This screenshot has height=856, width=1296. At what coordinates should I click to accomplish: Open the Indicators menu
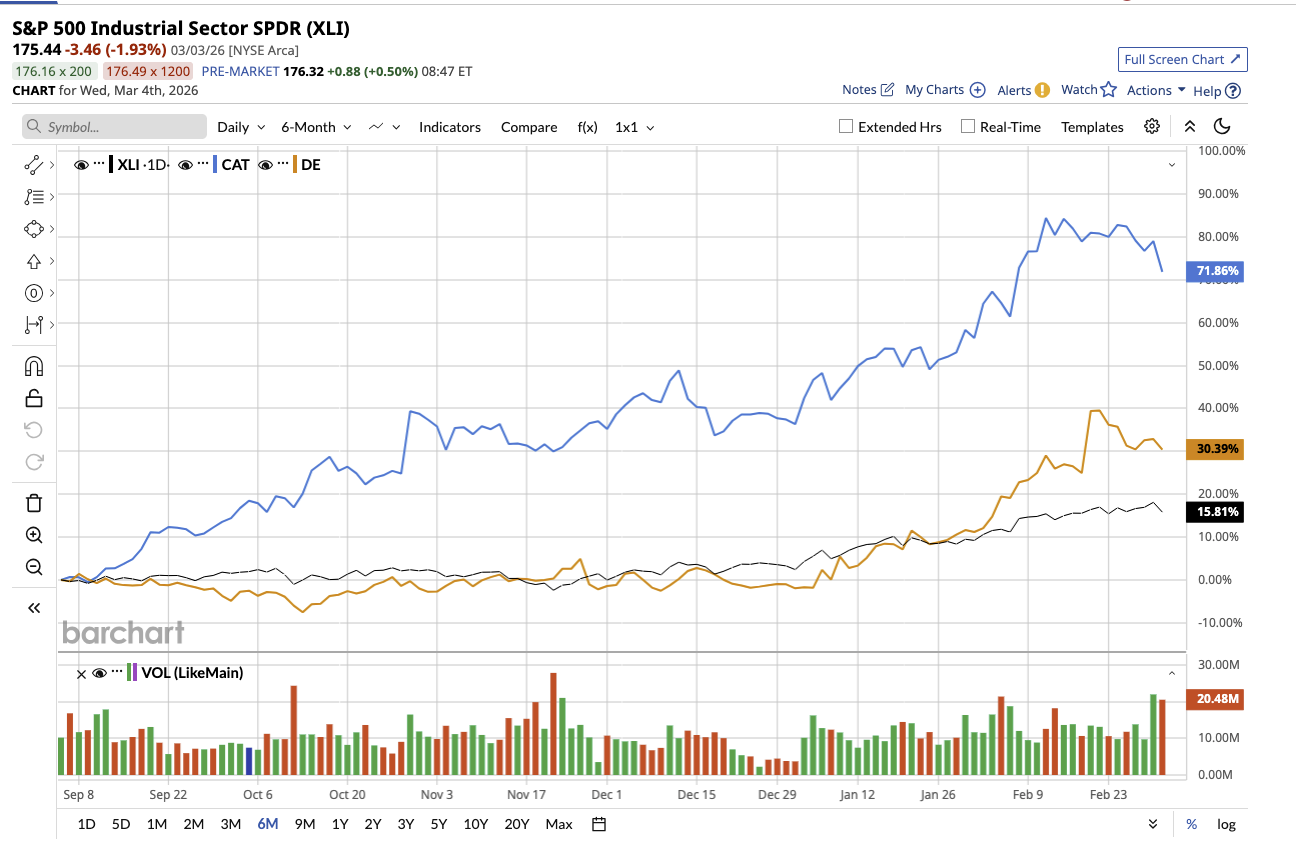[450, 127]
